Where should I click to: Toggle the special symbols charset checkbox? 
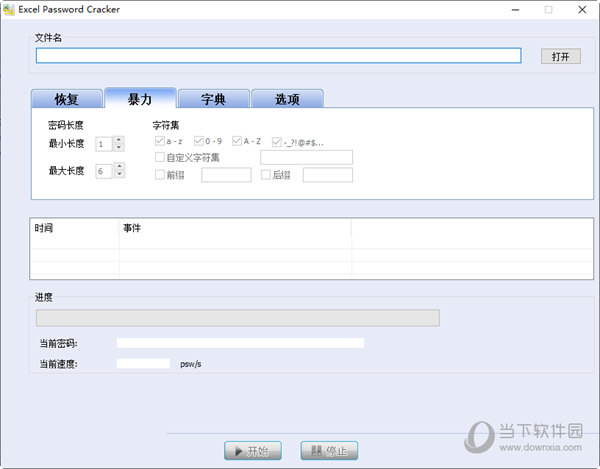pyautogui.click(x=277, y=142)
